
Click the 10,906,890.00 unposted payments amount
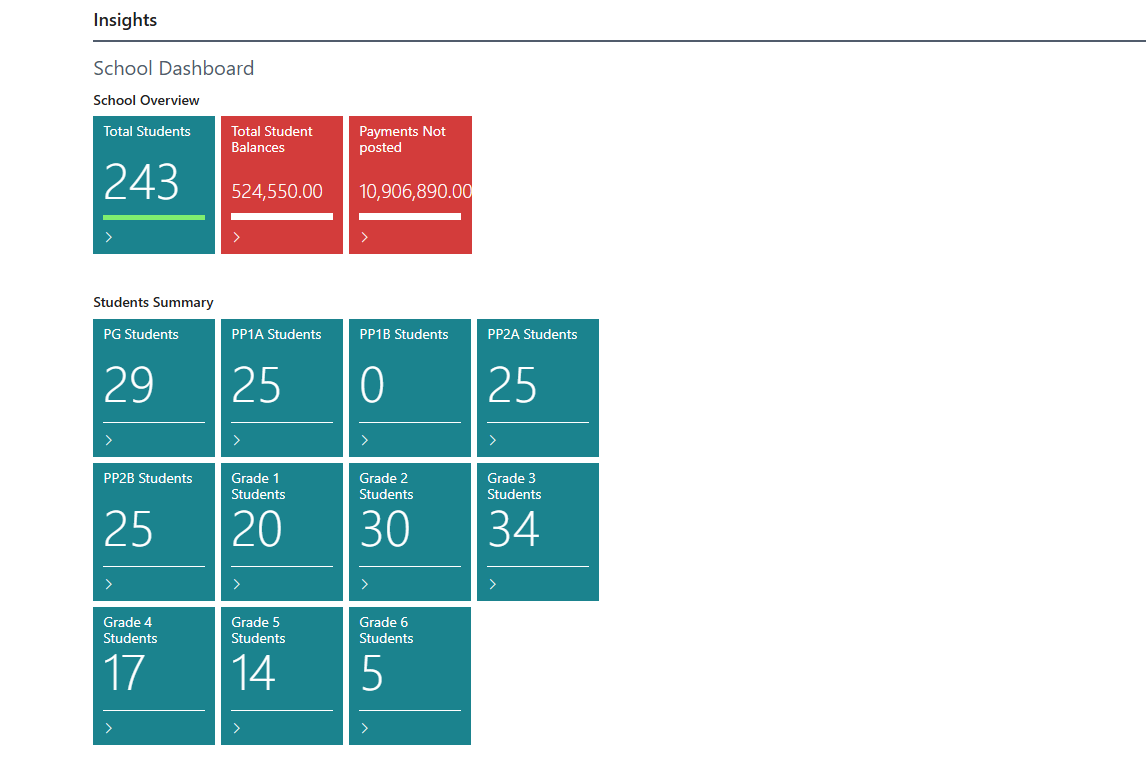(x=415, y=191)
